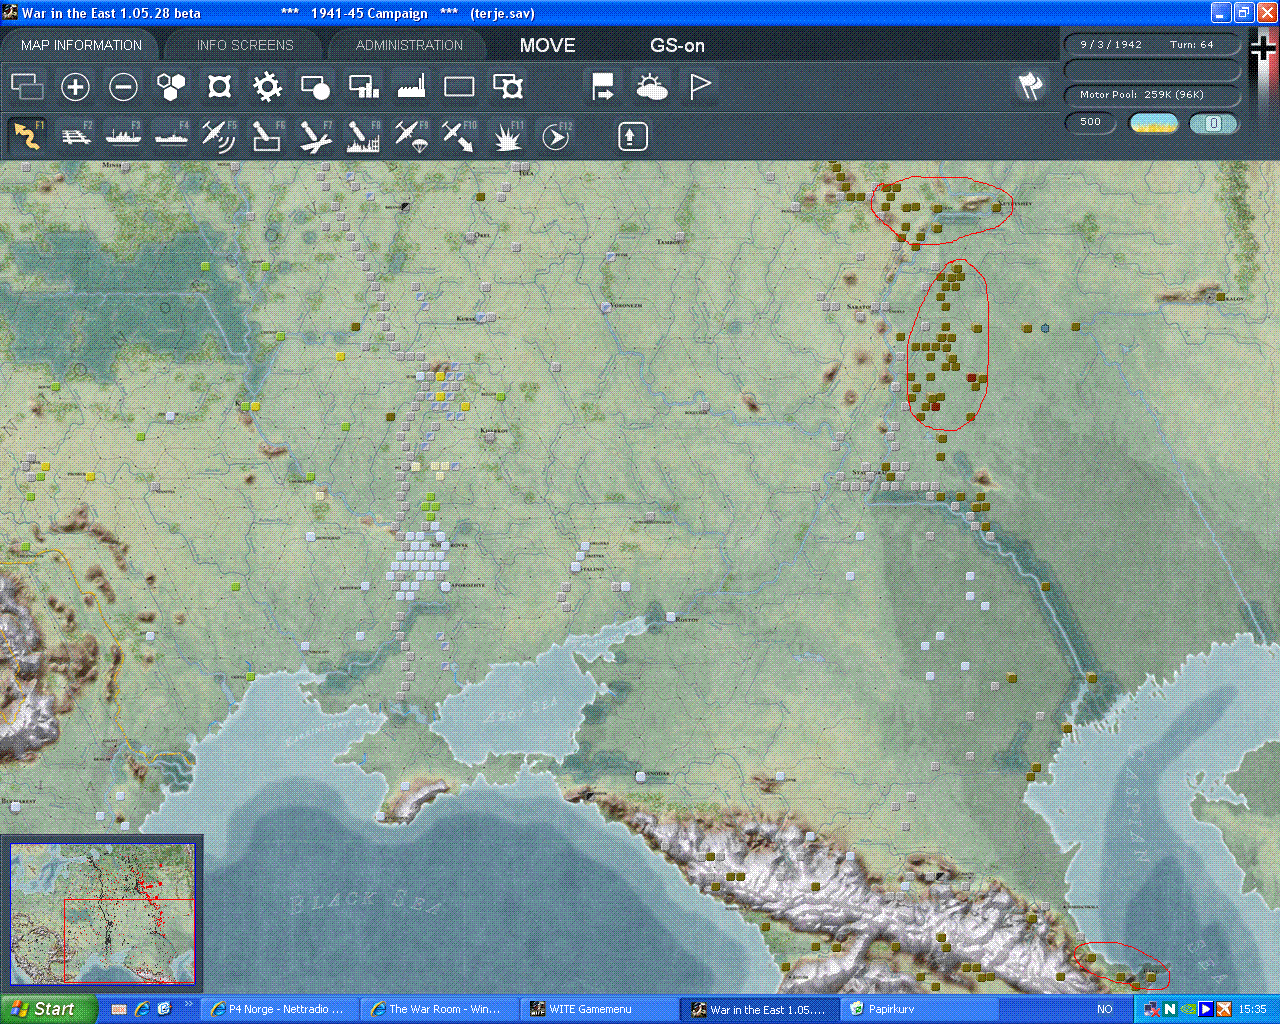The image size is (1280, 1024).
Task: Click the up-arrow box icon
Action: pyautogui.click(x=632, y=136)
